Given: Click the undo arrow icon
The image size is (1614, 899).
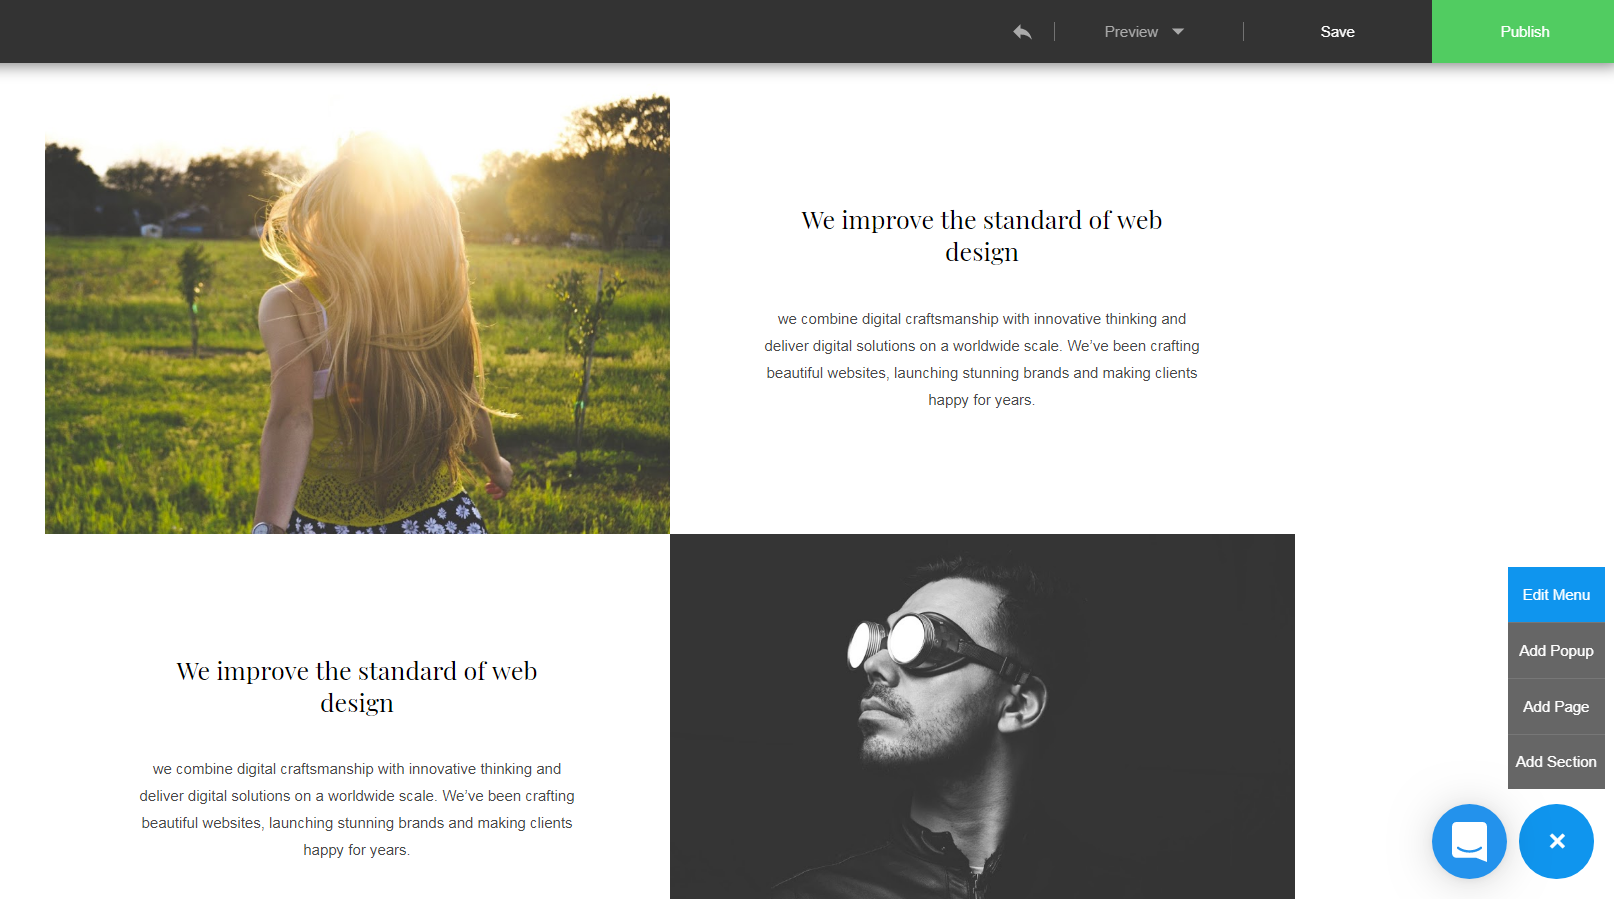Looking at the screenshot, I should click(x=1022, y=32).
